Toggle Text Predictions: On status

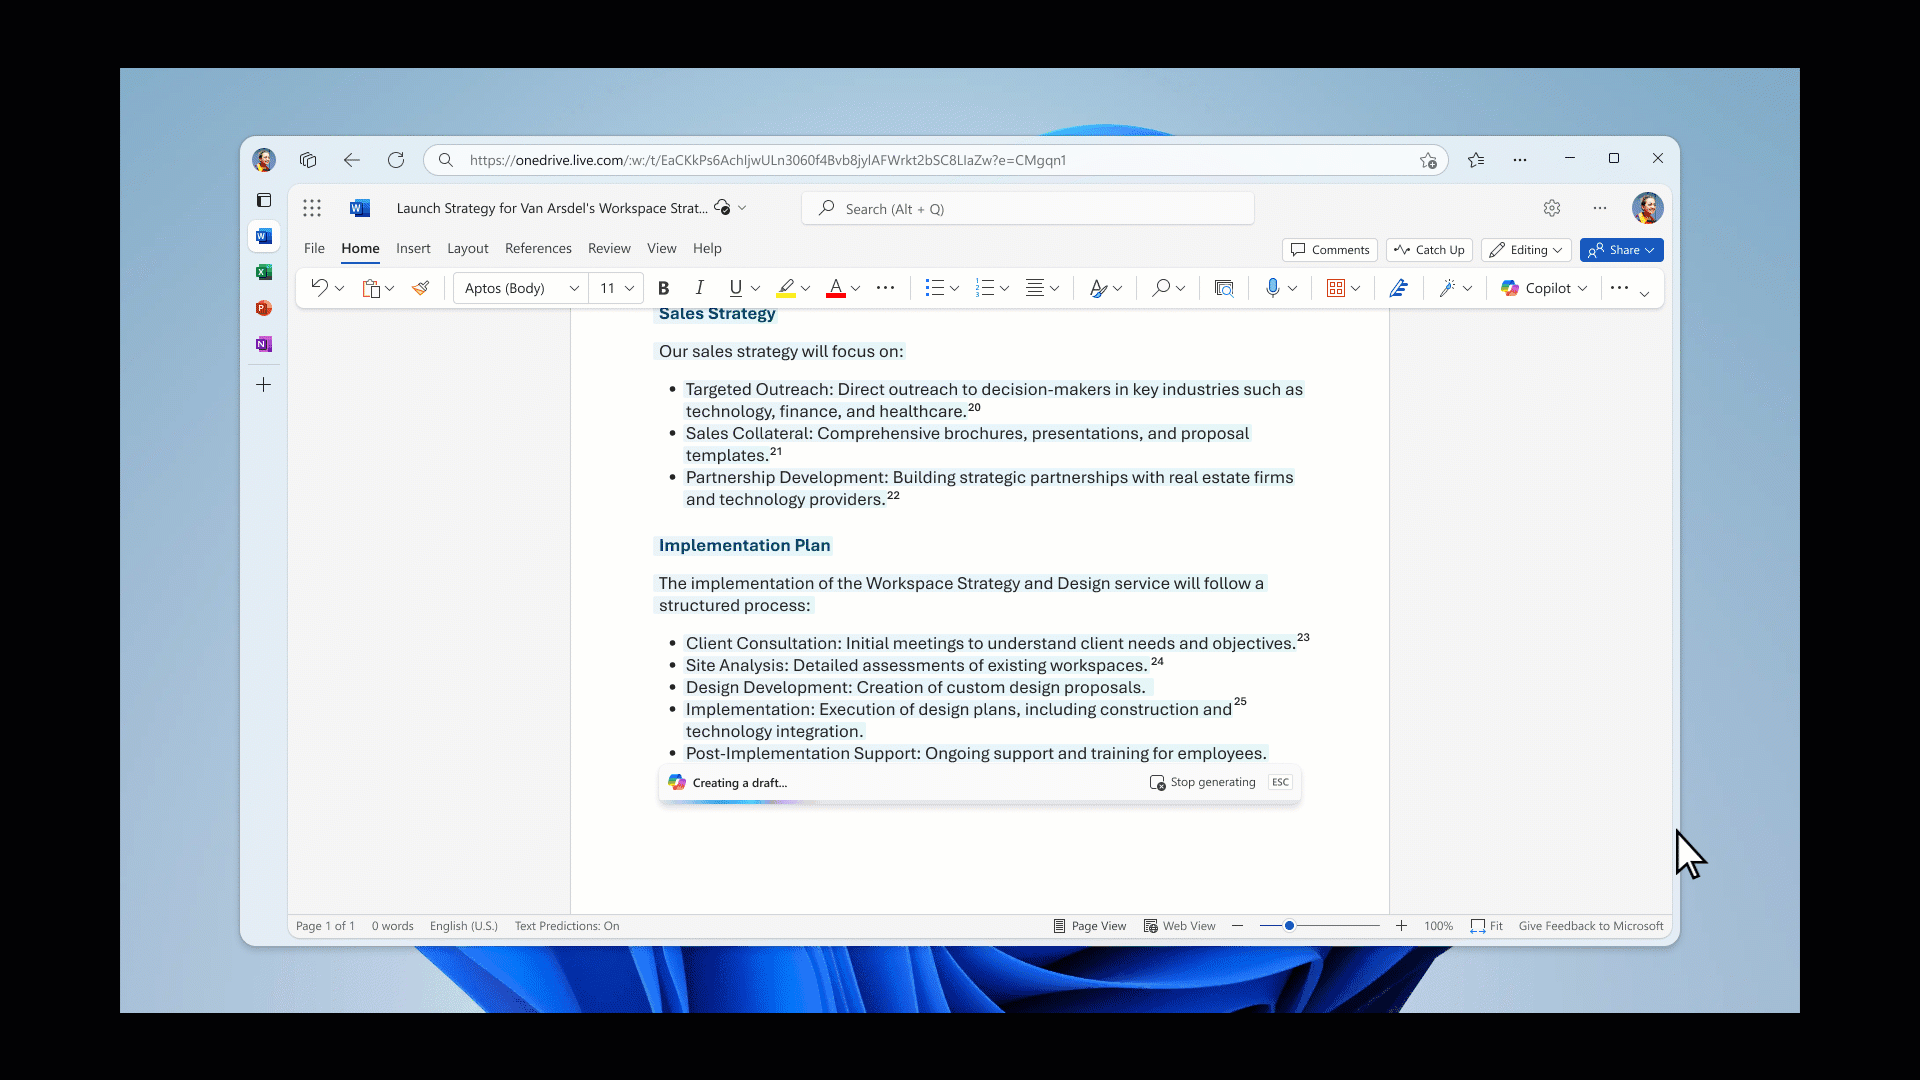click(567, 926)
